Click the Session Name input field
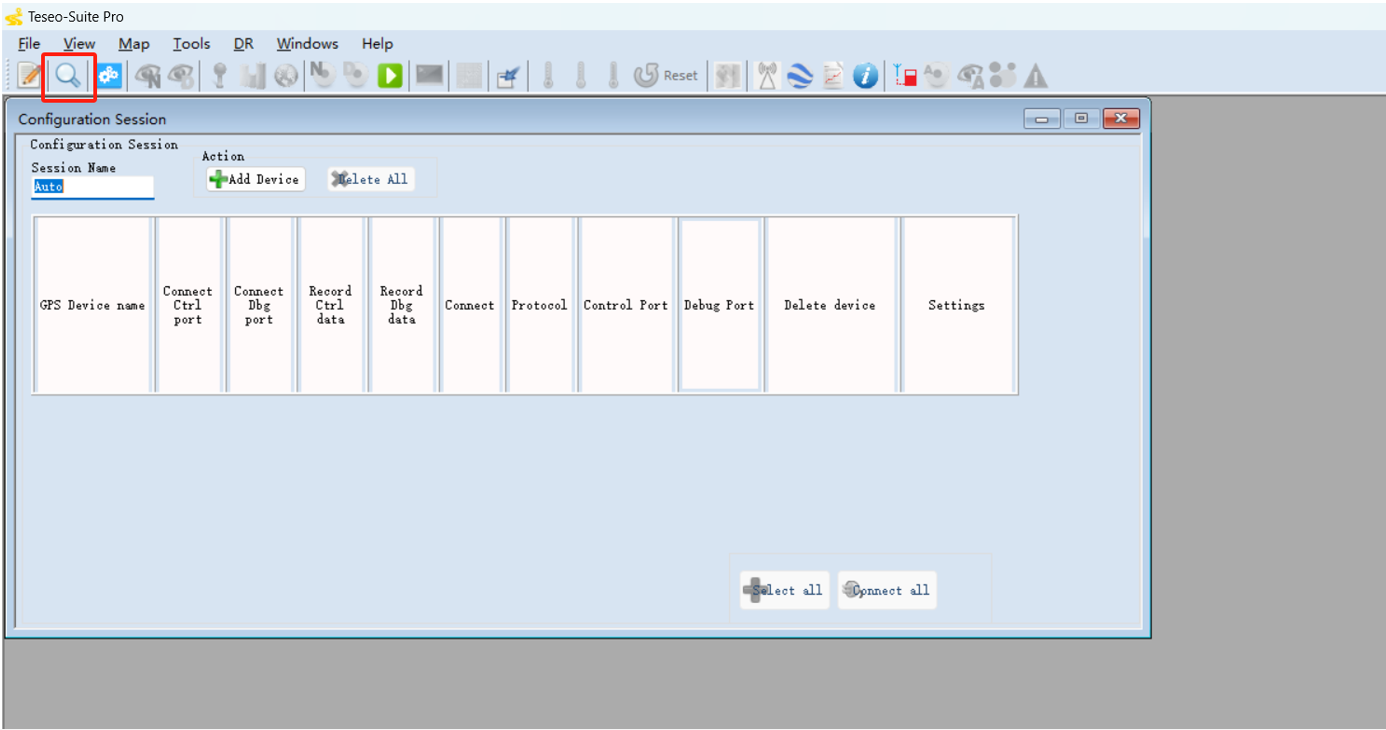The height and width of the screenshot is (730, 1386). pyautogui.click(x=92, y=187)
